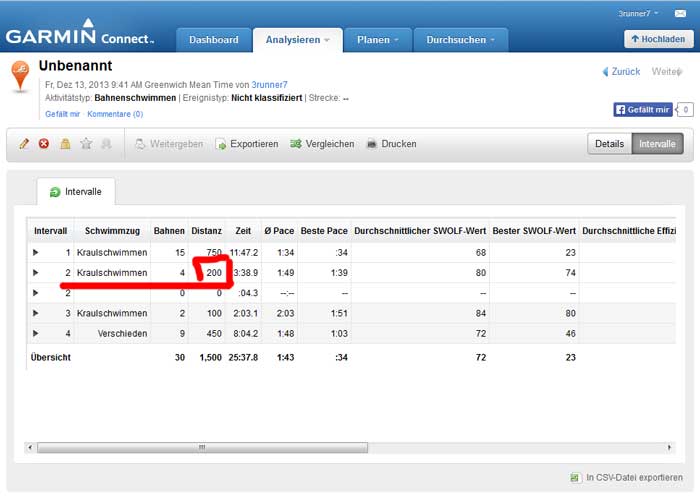700x499 pixels.
Task: Click the greyed user icon in toolbar
Action: pos(106,144)
